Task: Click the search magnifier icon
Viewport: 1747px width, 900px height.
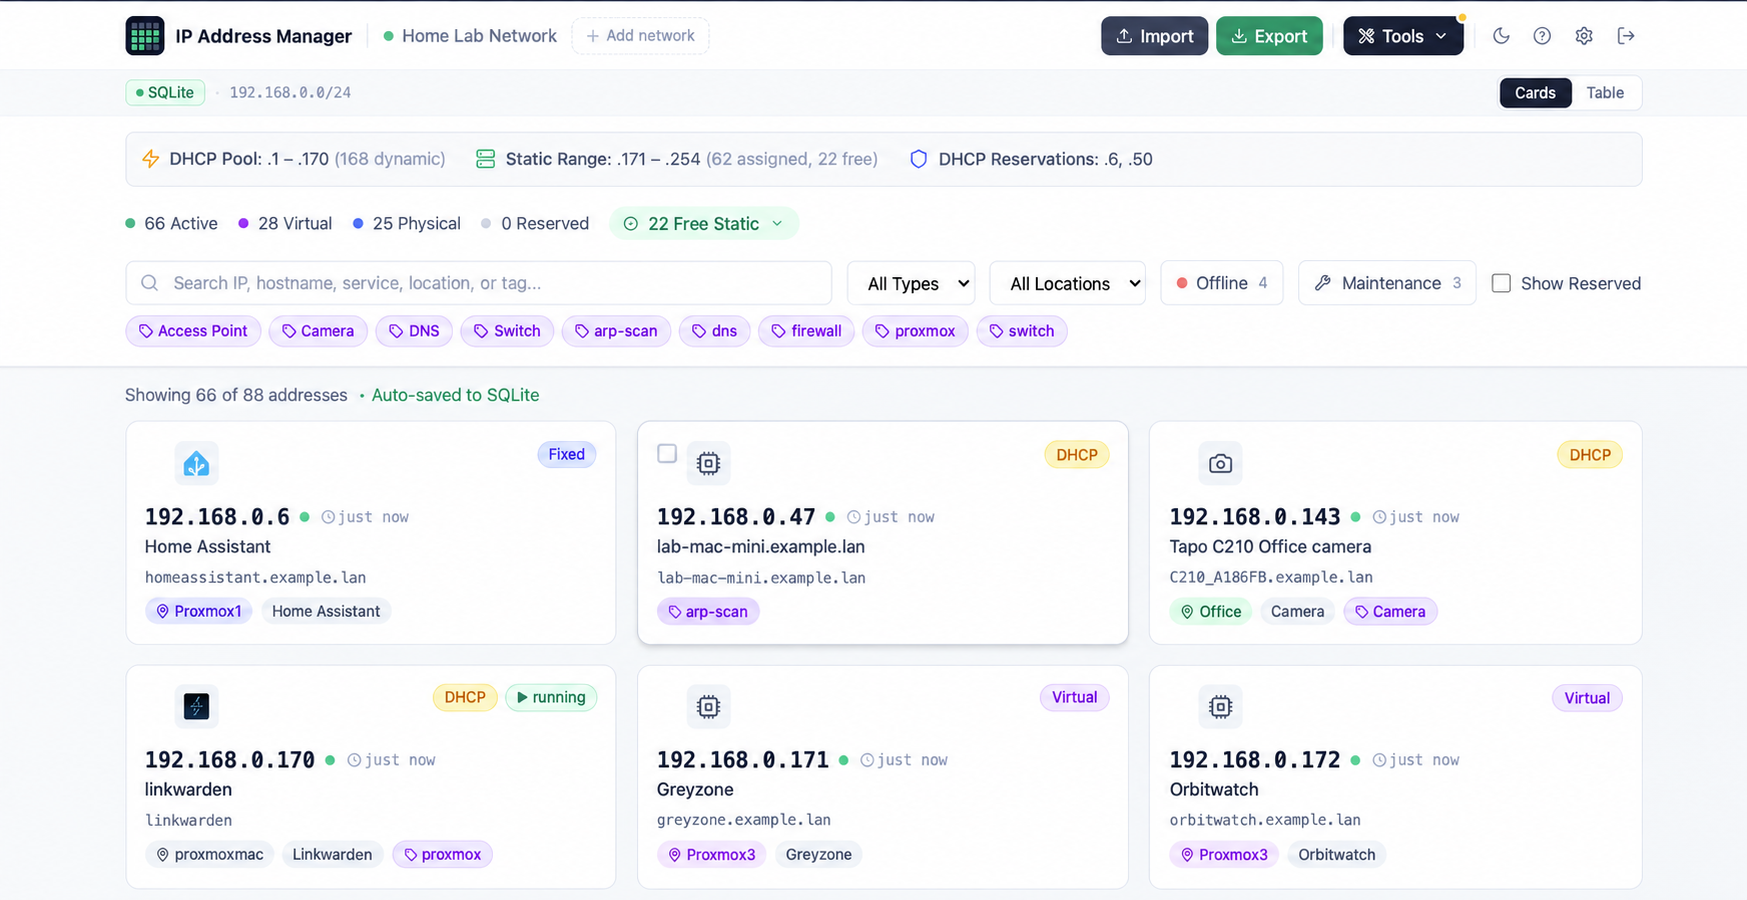Action: 150,283
